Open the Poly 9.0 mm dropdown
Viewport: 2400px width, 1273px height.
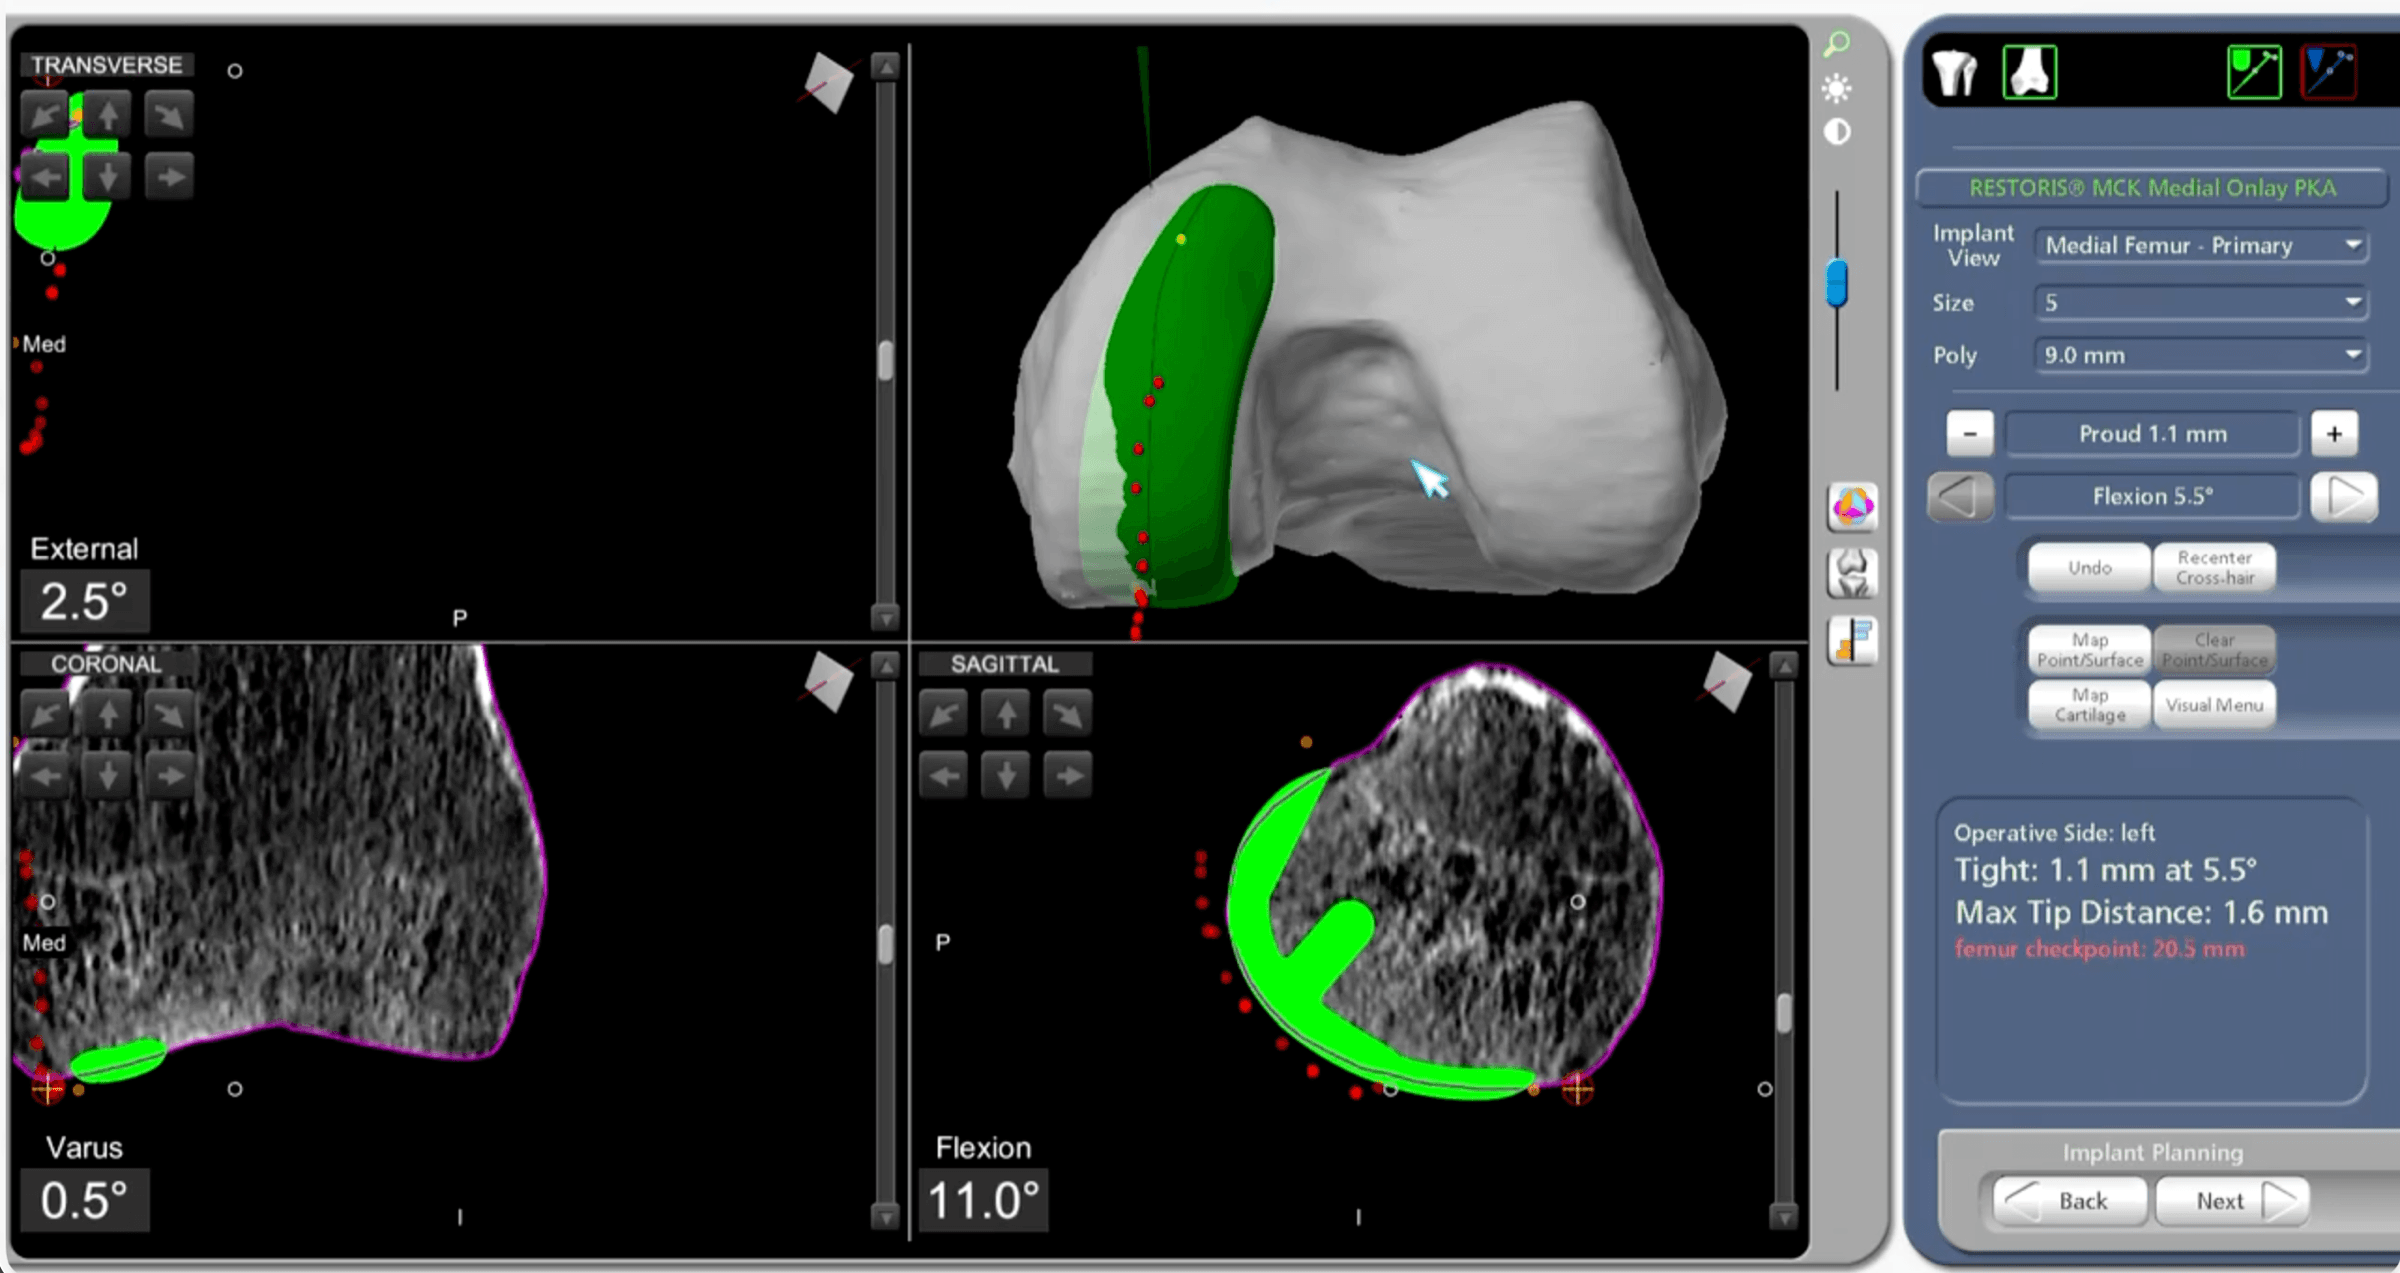coord(2201,355)
